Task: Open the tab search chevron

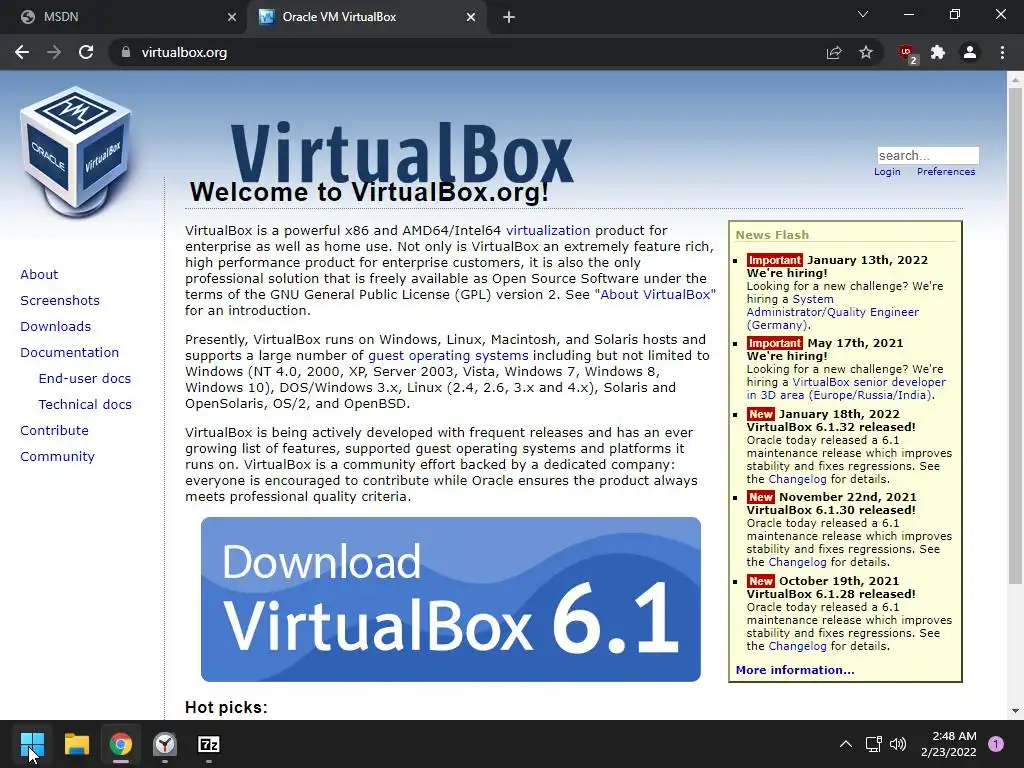Action: pos(863,14)
